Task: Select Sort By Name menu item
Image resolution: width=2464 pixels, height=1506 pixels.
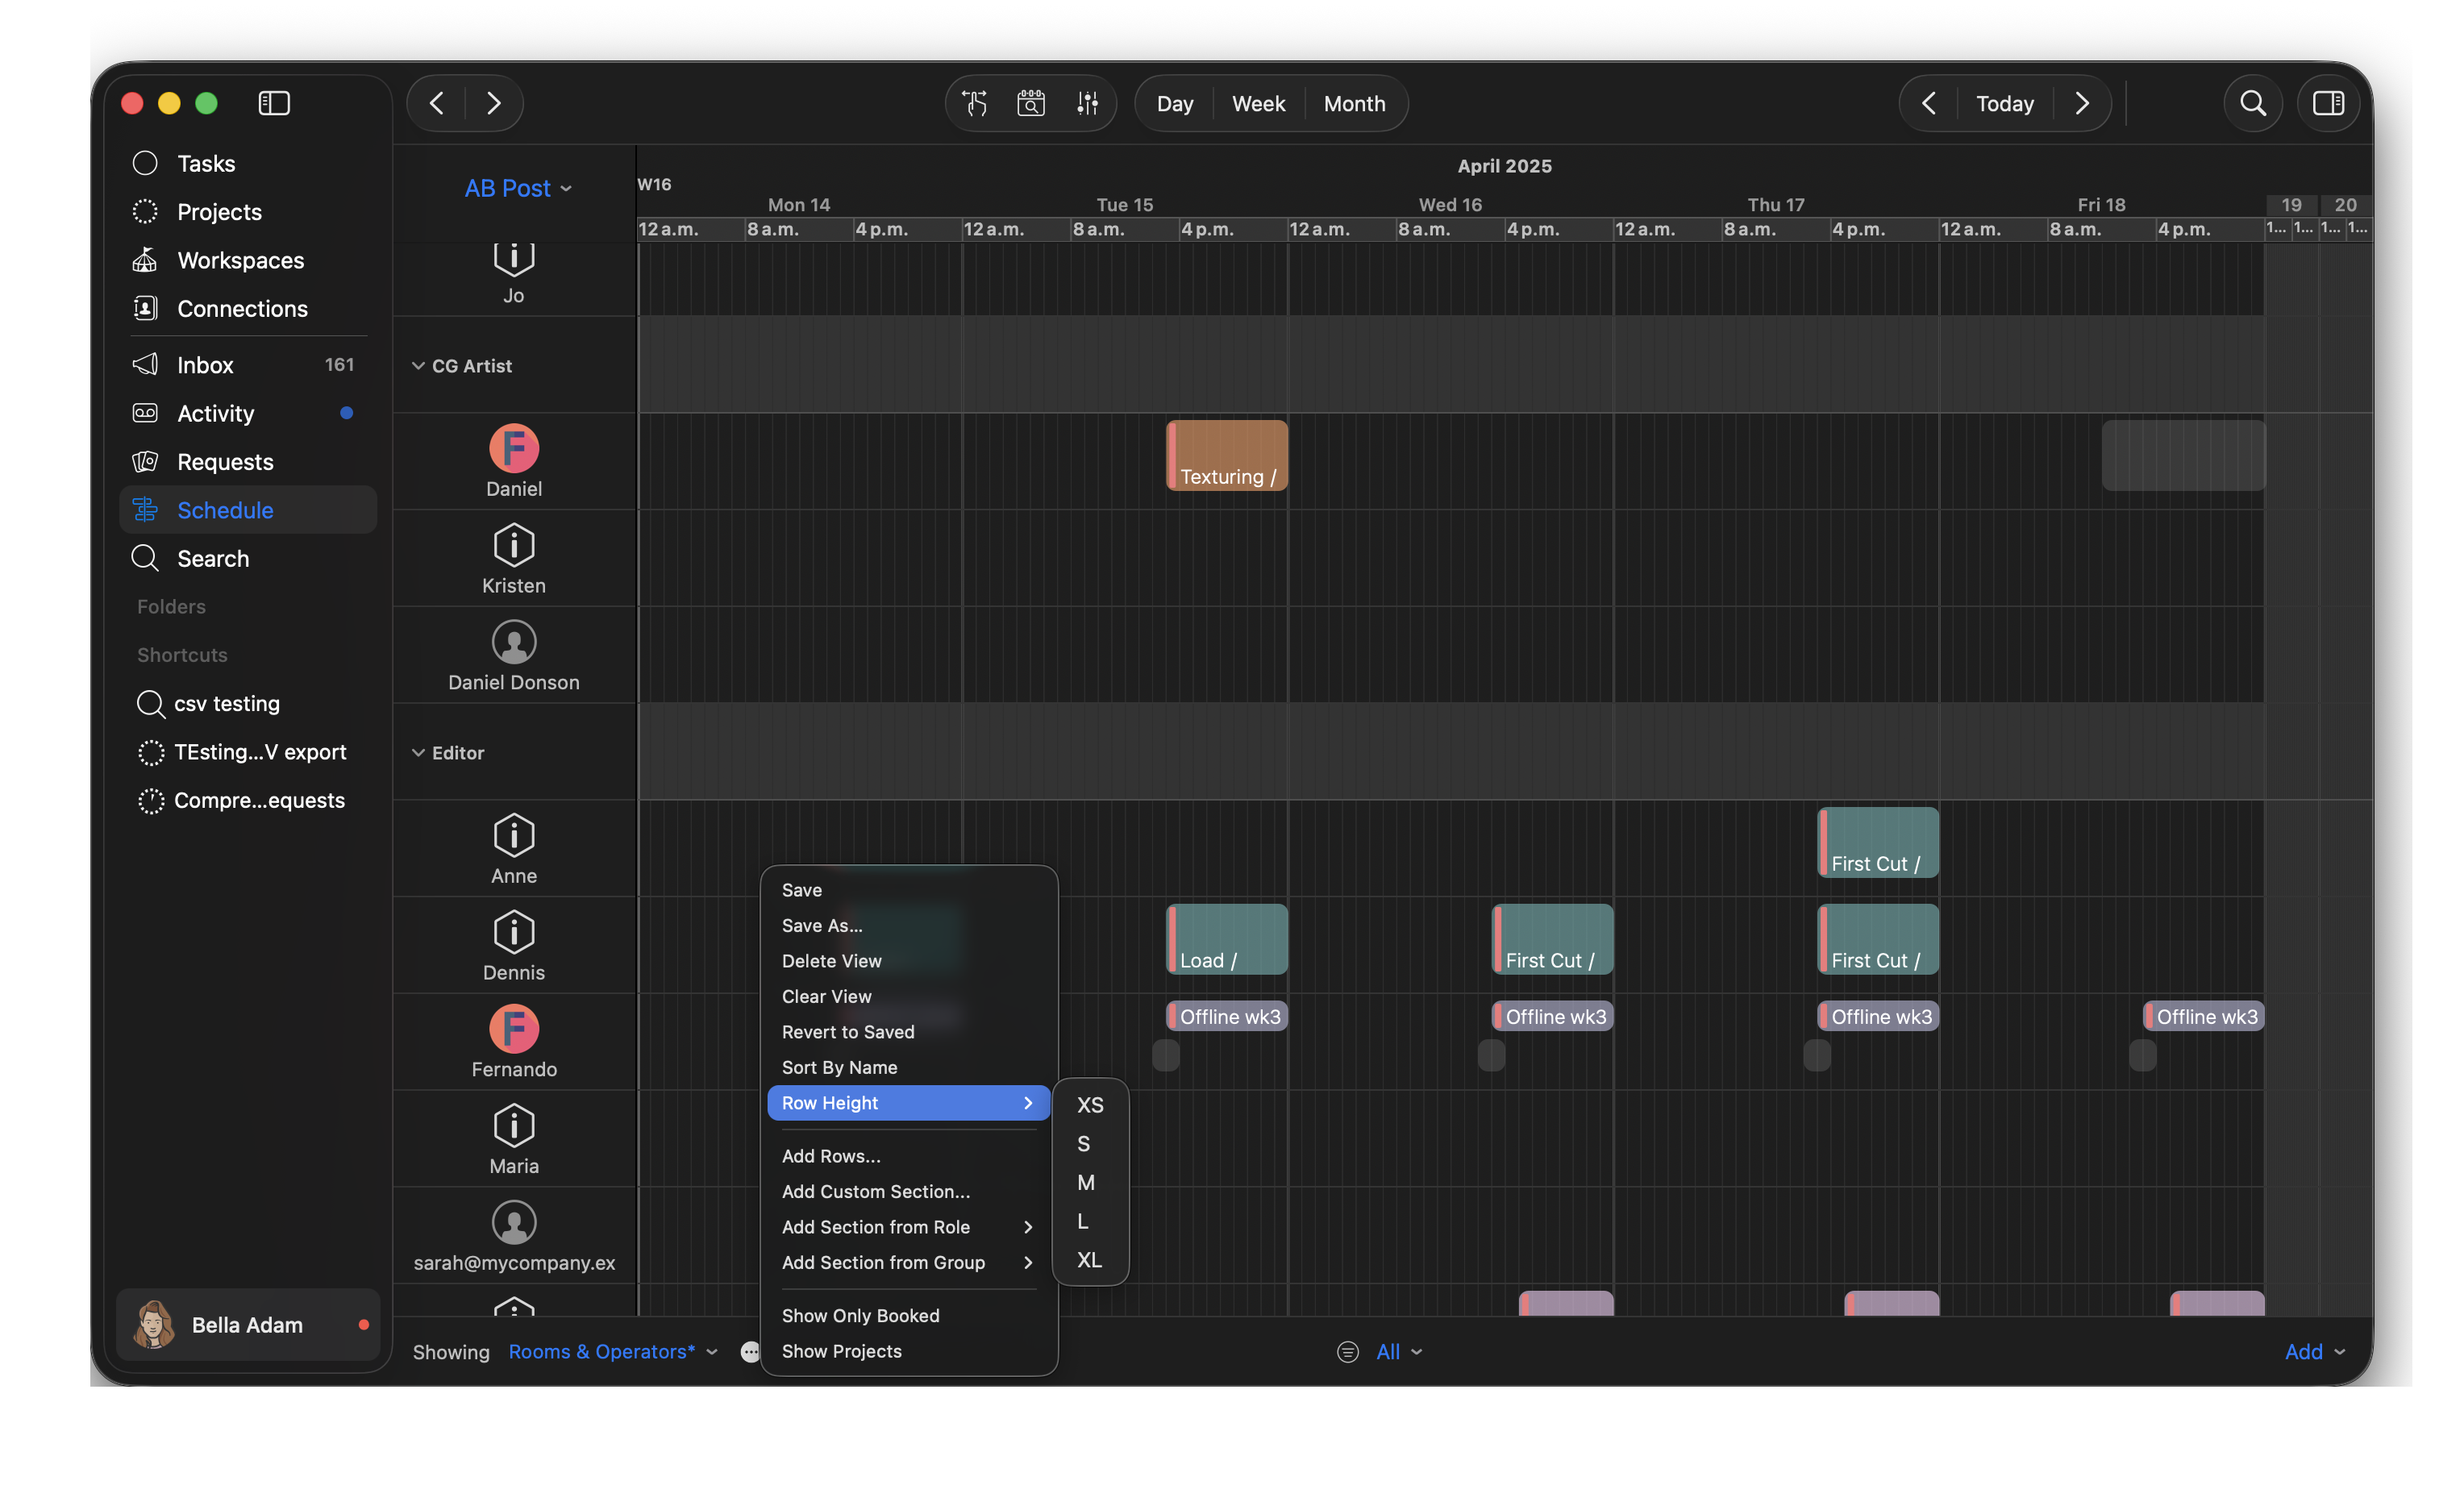Action: coord(839,1067)
